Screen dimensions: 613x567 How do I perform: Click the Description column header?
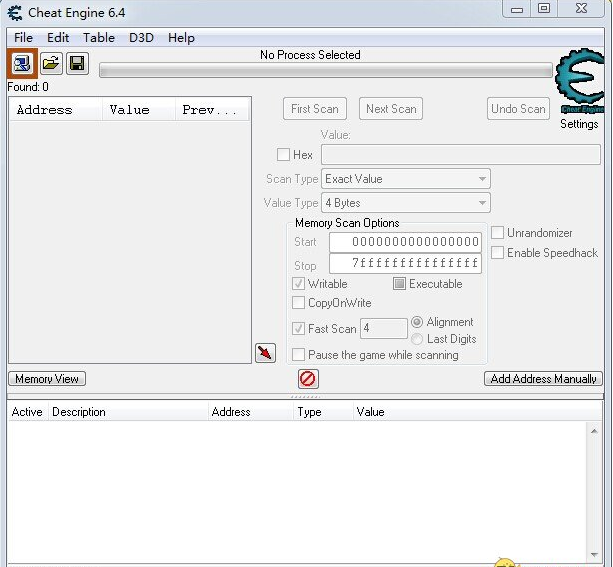[128, 412]
